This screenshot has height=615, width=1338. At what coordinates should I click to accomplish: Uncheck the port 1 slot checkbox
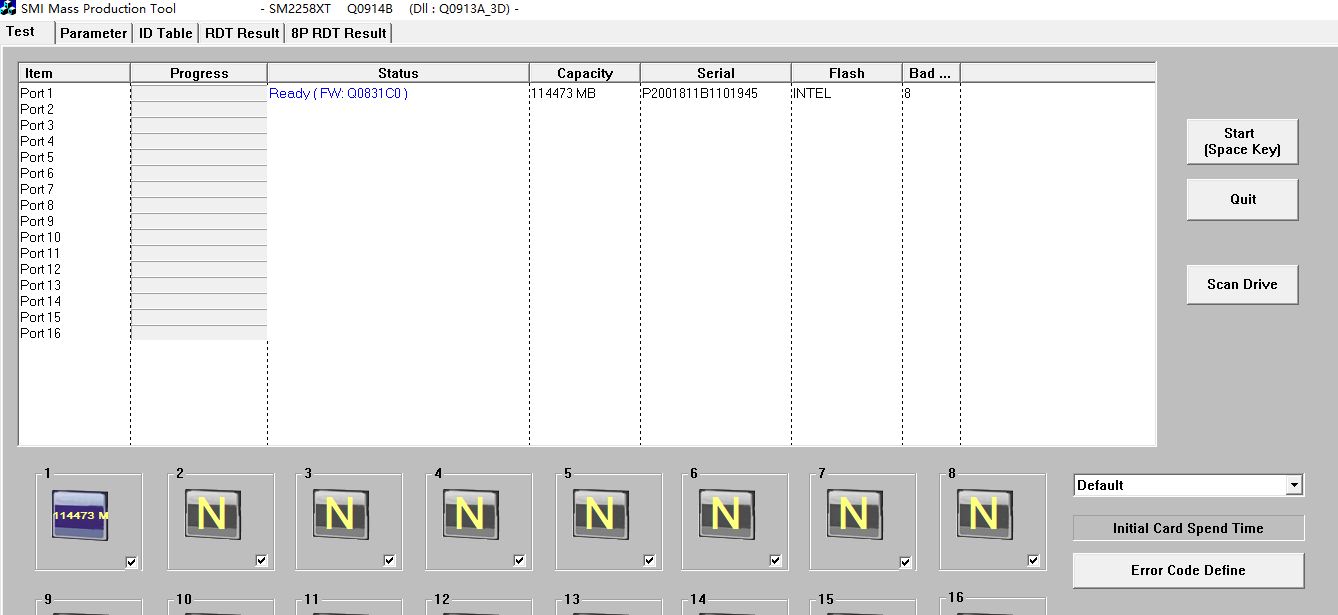(x=132, y=562)
